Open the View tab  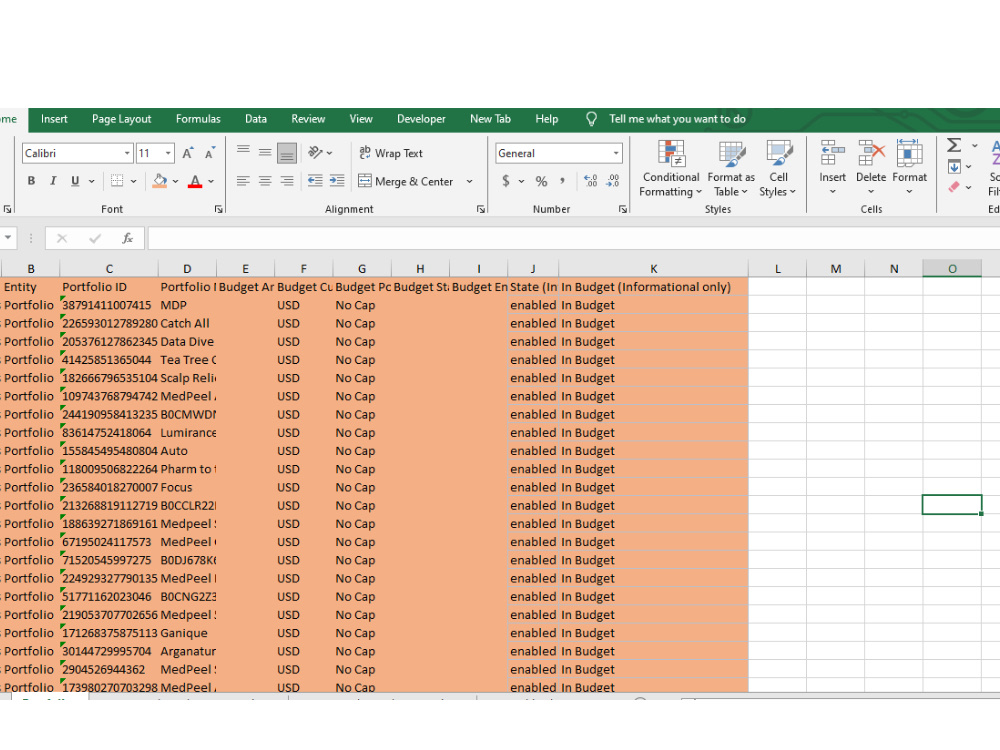click(x=361, y=119)
